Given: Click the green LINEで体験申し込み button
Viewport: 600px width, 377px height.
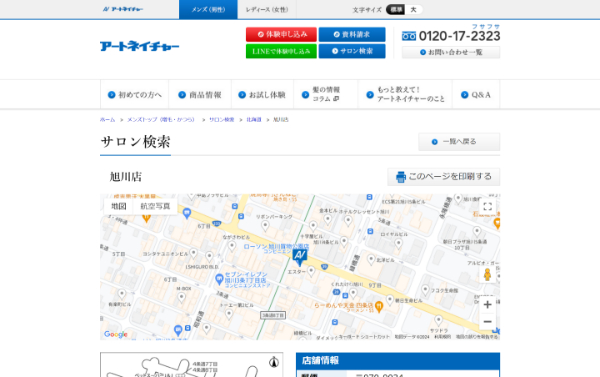Looking at the screenshot, I should pos(281,51).
